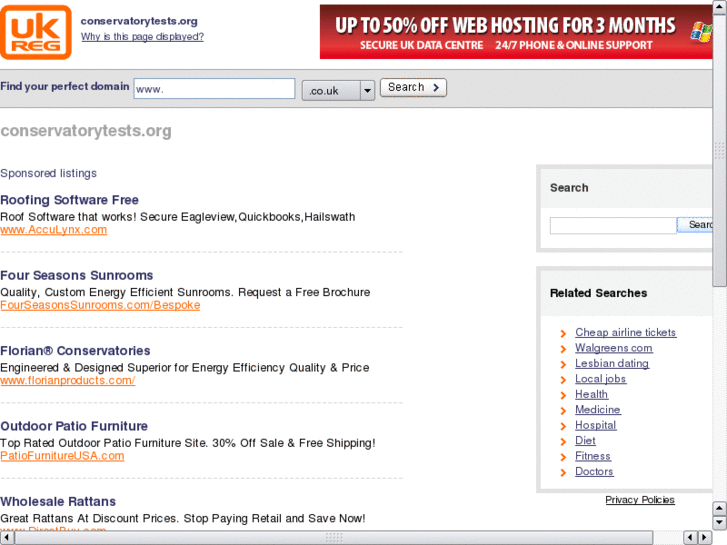Open Outdoor Patio Furniture listing
727x545 pixels.
coord(74,426)
